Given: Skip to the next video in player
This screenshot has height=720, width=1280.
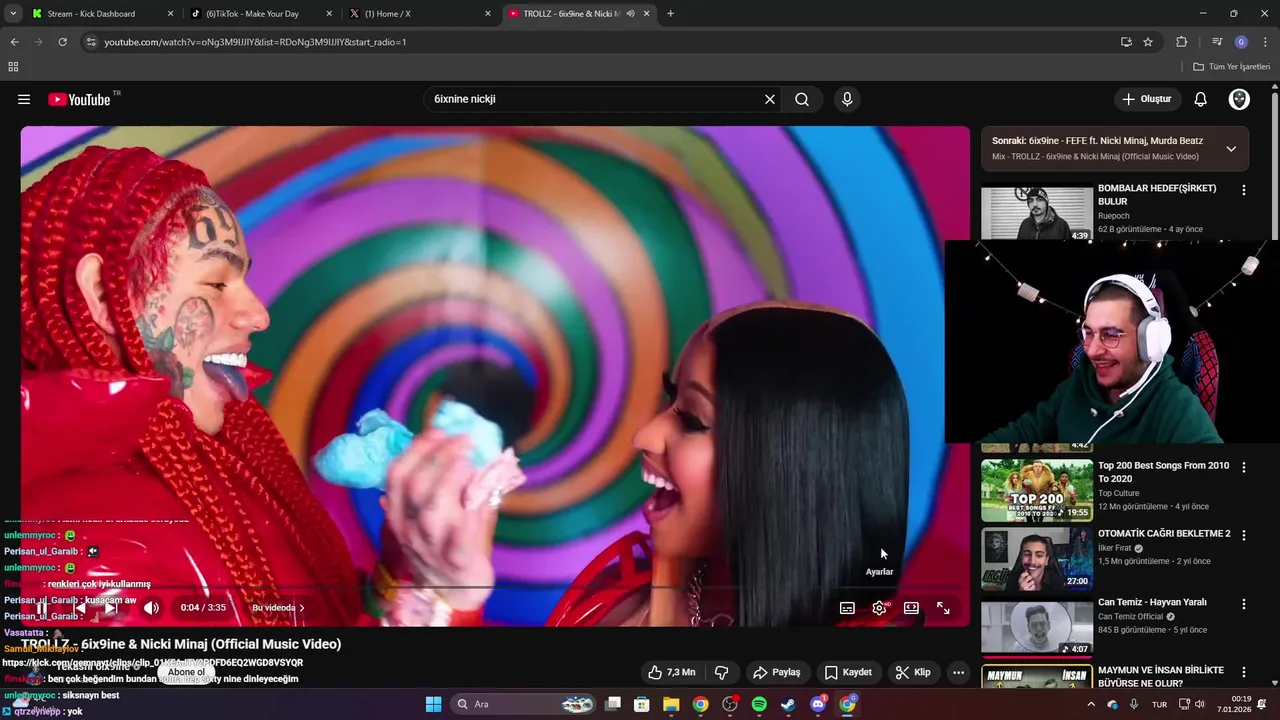Looking at the screenshot, I should point(111,607).
